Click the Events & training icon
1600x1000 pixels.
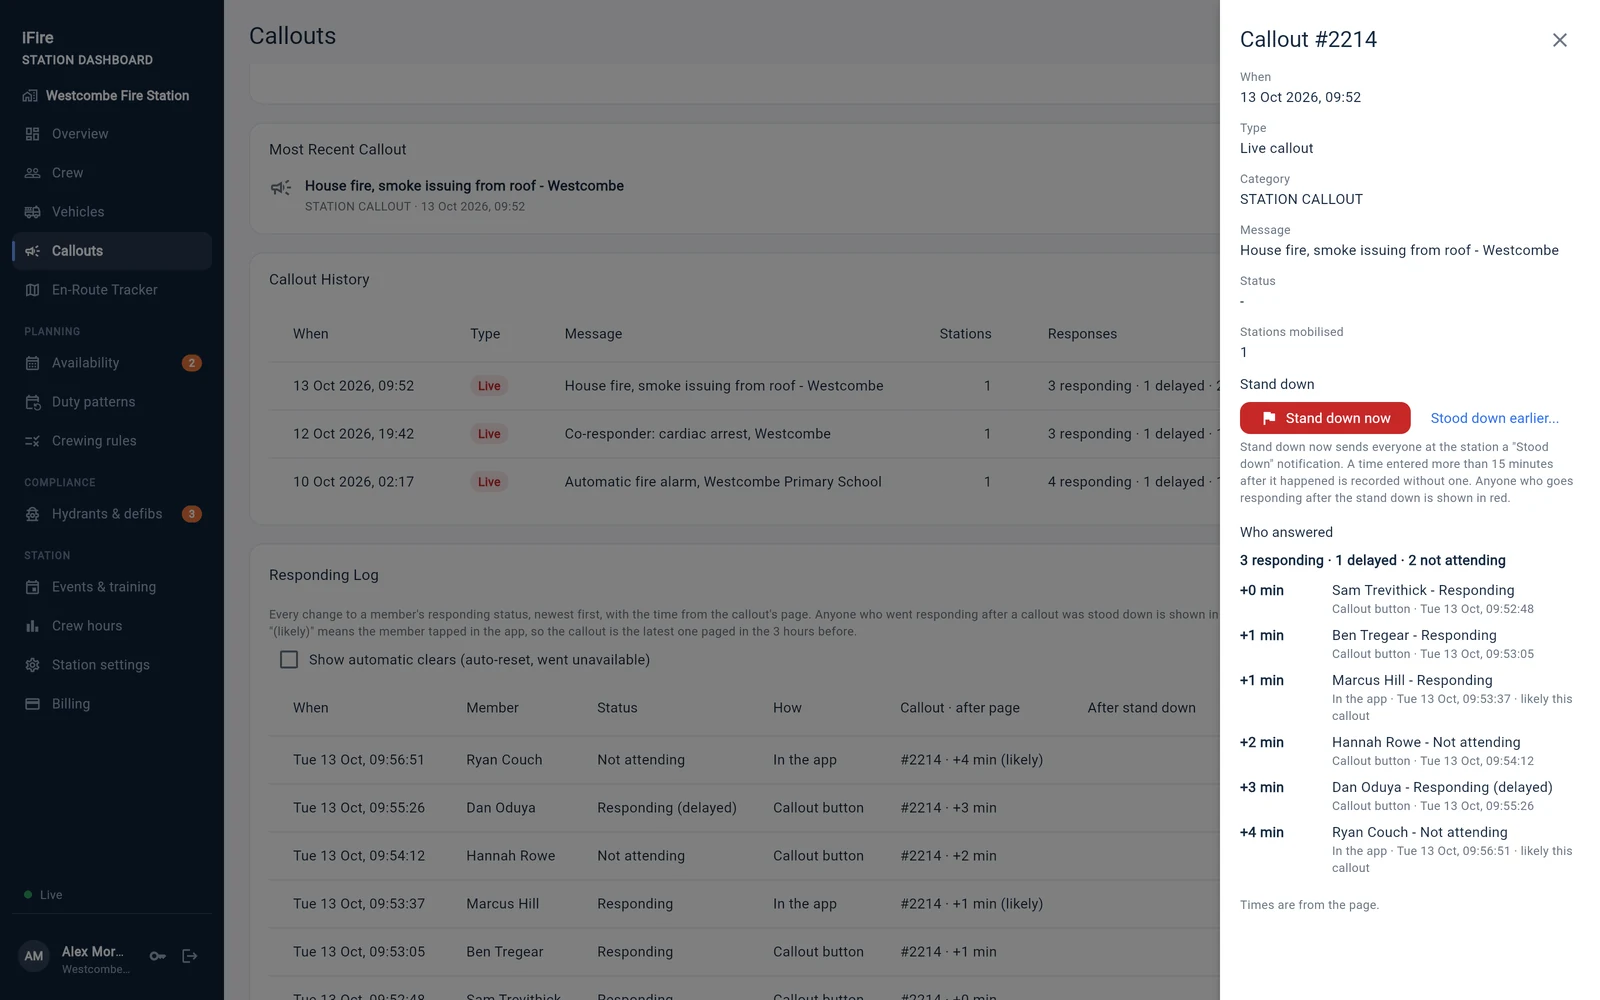pos(32,587)
